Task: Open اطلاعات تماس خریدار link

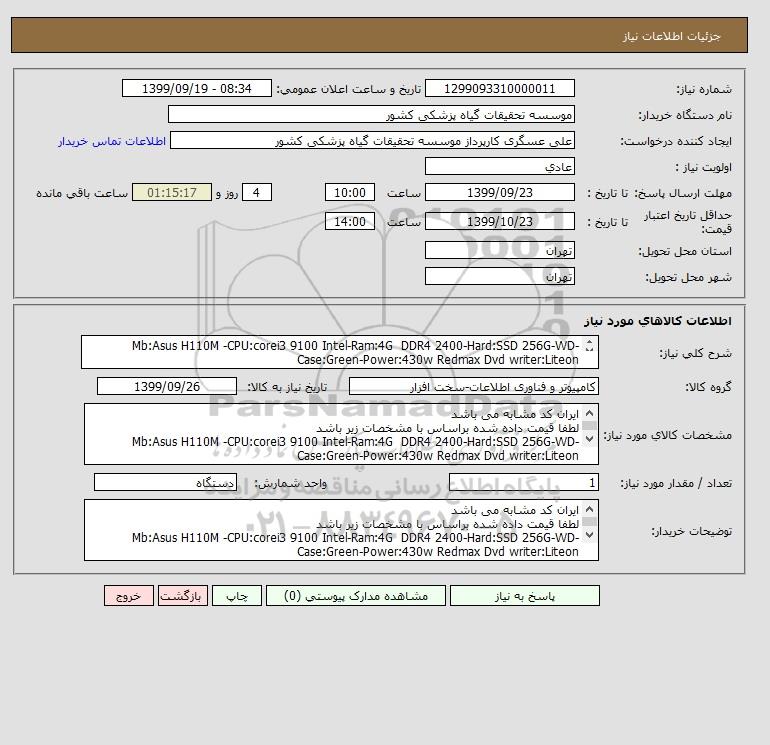Action: 112,141
